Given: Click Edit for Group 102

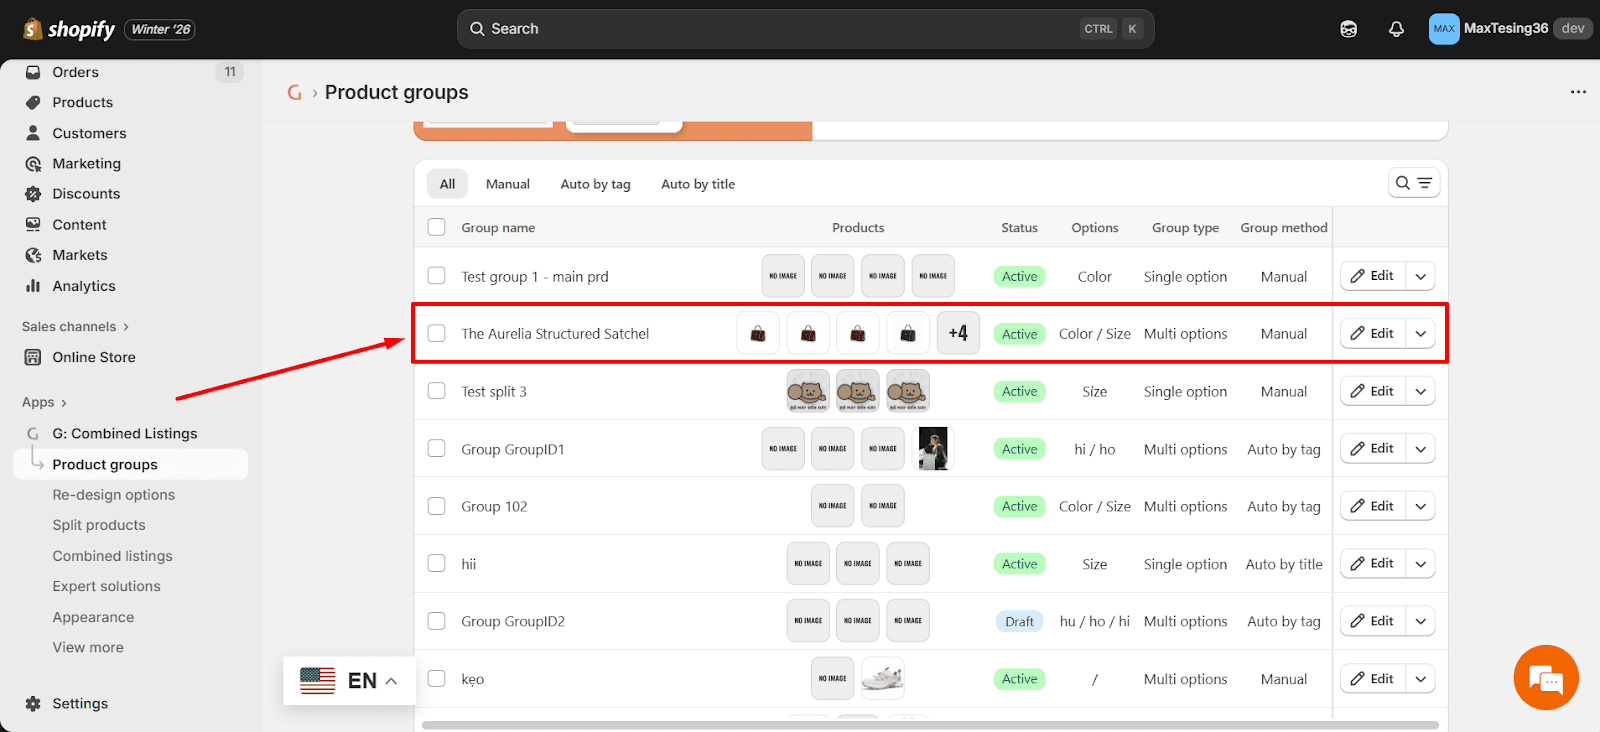Looking at the screenshot, I should [x=1373, y=506].
